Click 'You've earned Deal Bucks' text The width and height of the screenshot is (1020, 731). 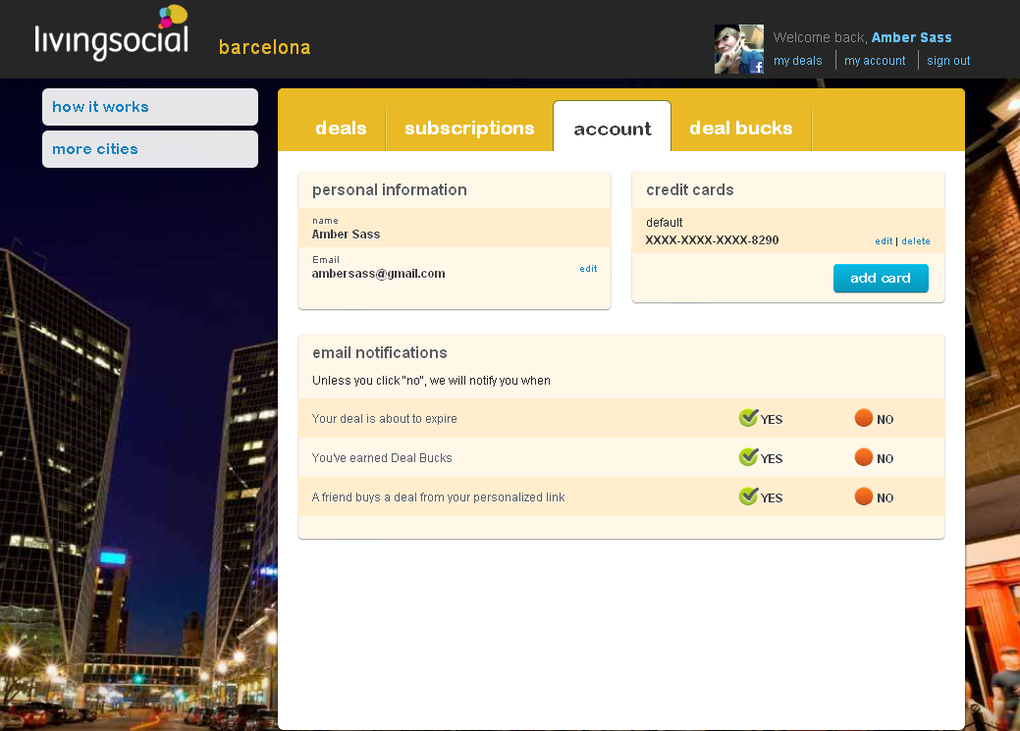[x=382, y=458]
